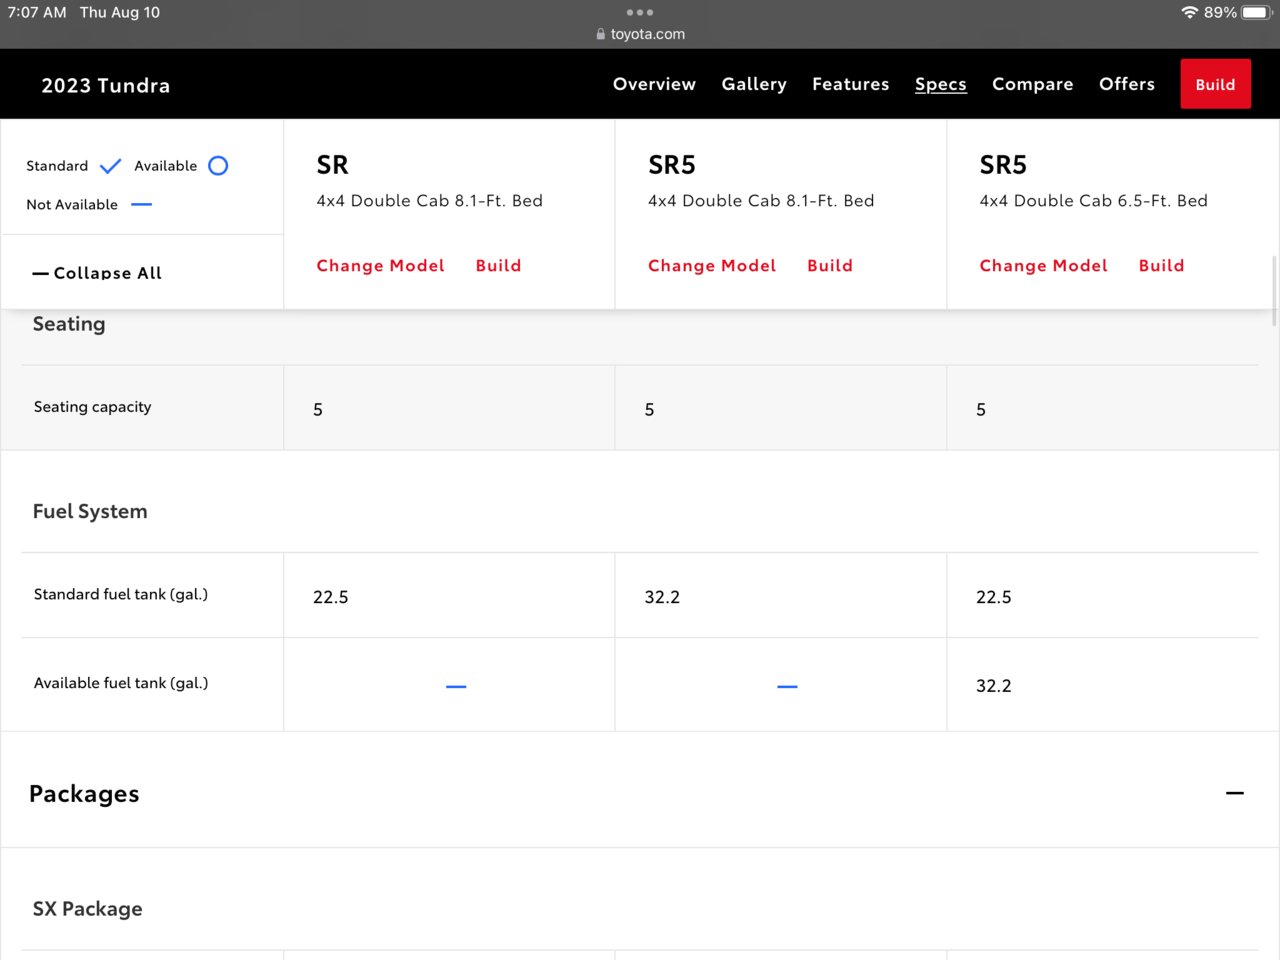
Task: Click the Seating capacity row label
Action: (92, 407)
